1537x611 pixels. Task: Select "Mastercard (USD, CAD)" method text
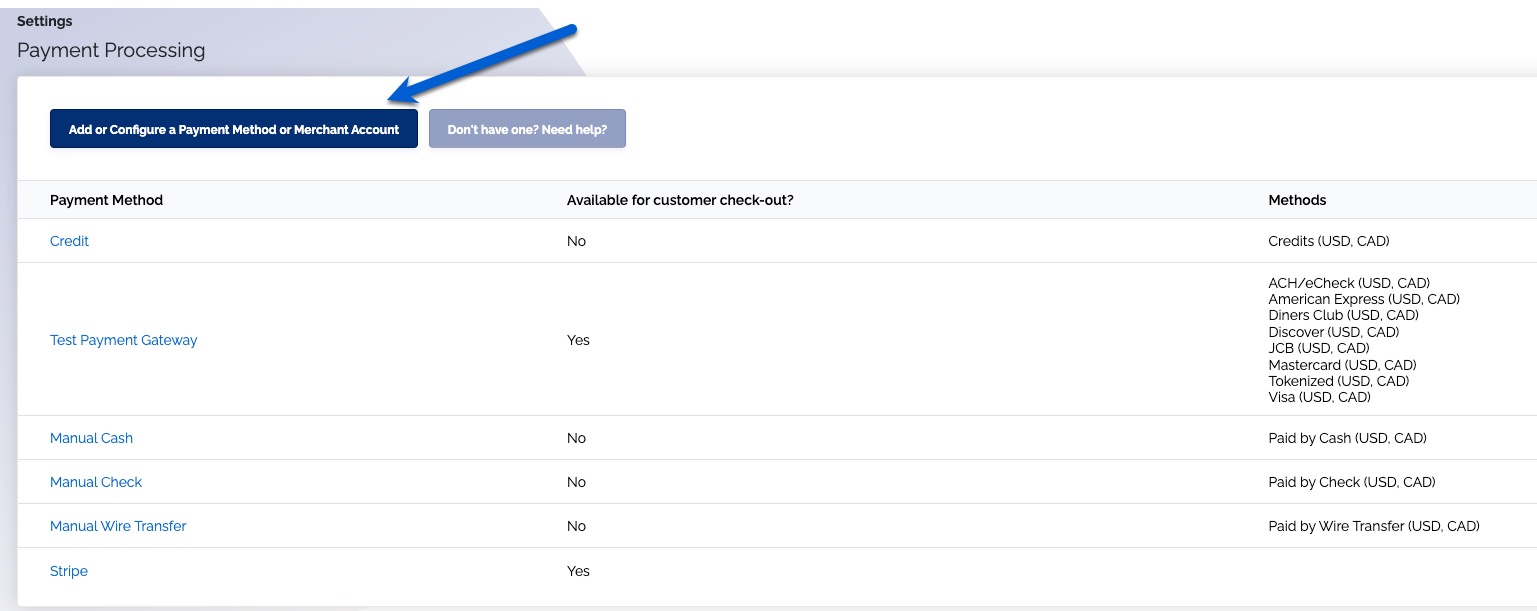[1342, 365]
